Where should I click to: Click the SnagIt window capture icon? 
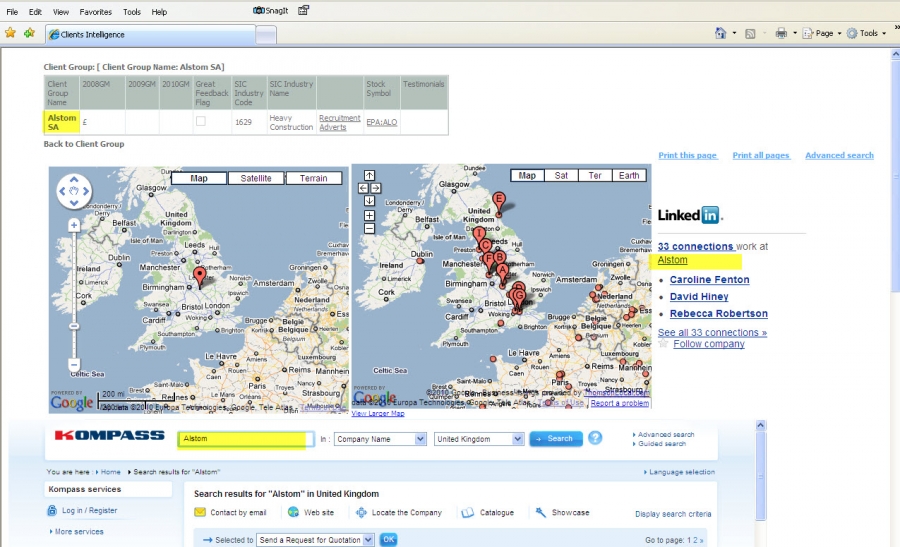[304, 10]
